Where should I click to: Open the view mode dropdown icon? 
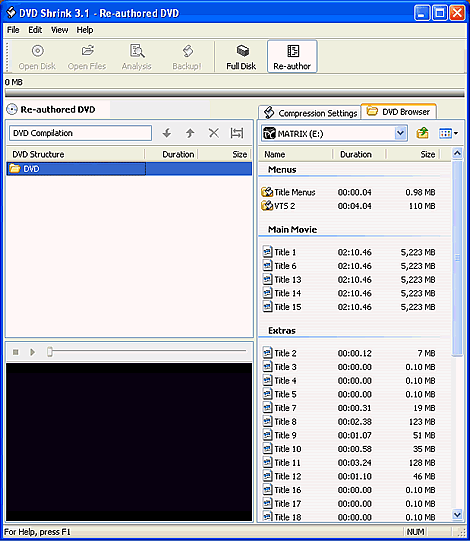448,133
